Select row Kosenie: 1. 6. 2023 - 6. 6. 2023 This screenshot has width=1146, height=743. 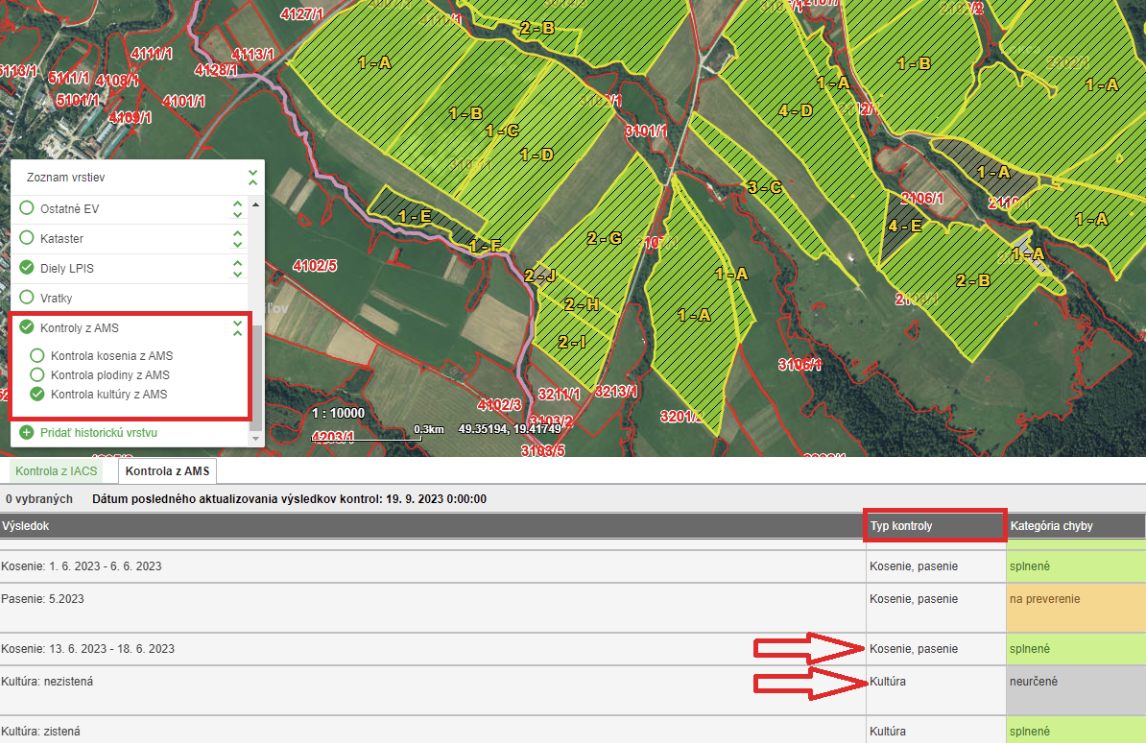573,566
